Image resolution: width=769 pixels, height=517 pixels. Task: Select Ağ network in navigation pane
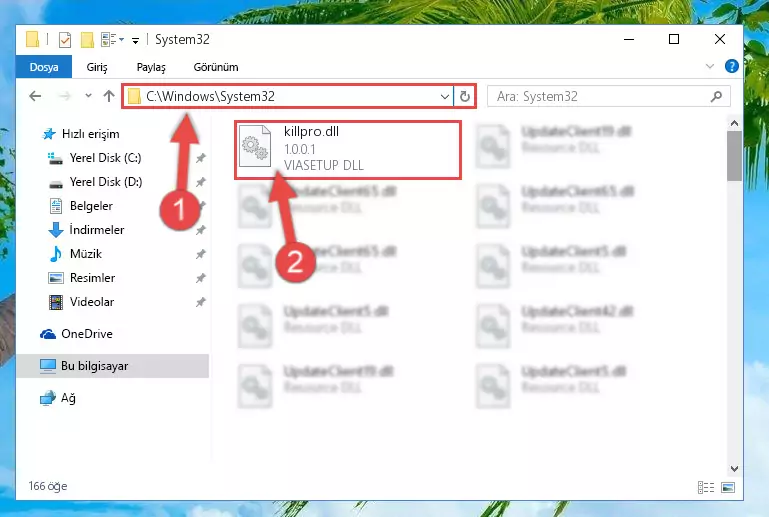[68, 398]
